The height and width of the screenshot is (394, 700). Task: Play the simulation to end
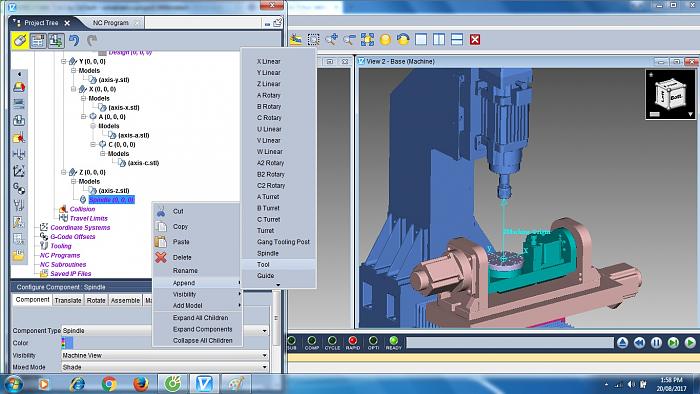690,343
